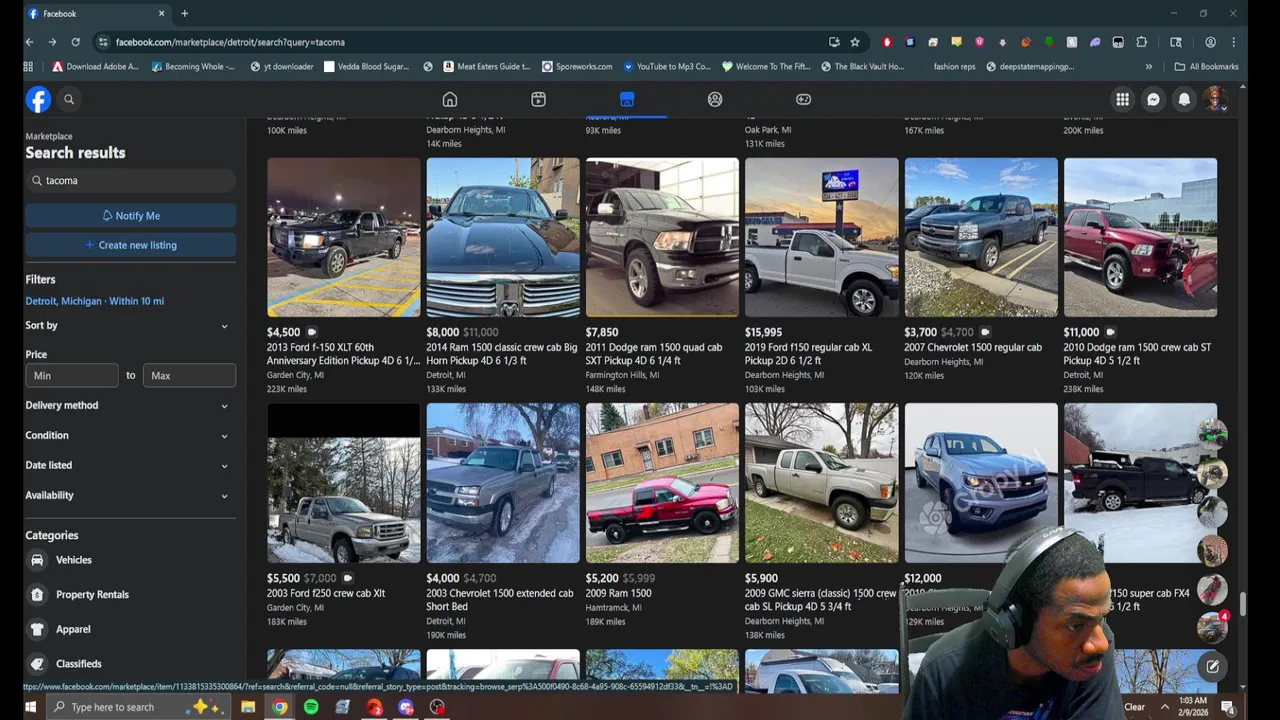
Task: Open Chrome's three-dot menu
Action: tap(1233, 42)
